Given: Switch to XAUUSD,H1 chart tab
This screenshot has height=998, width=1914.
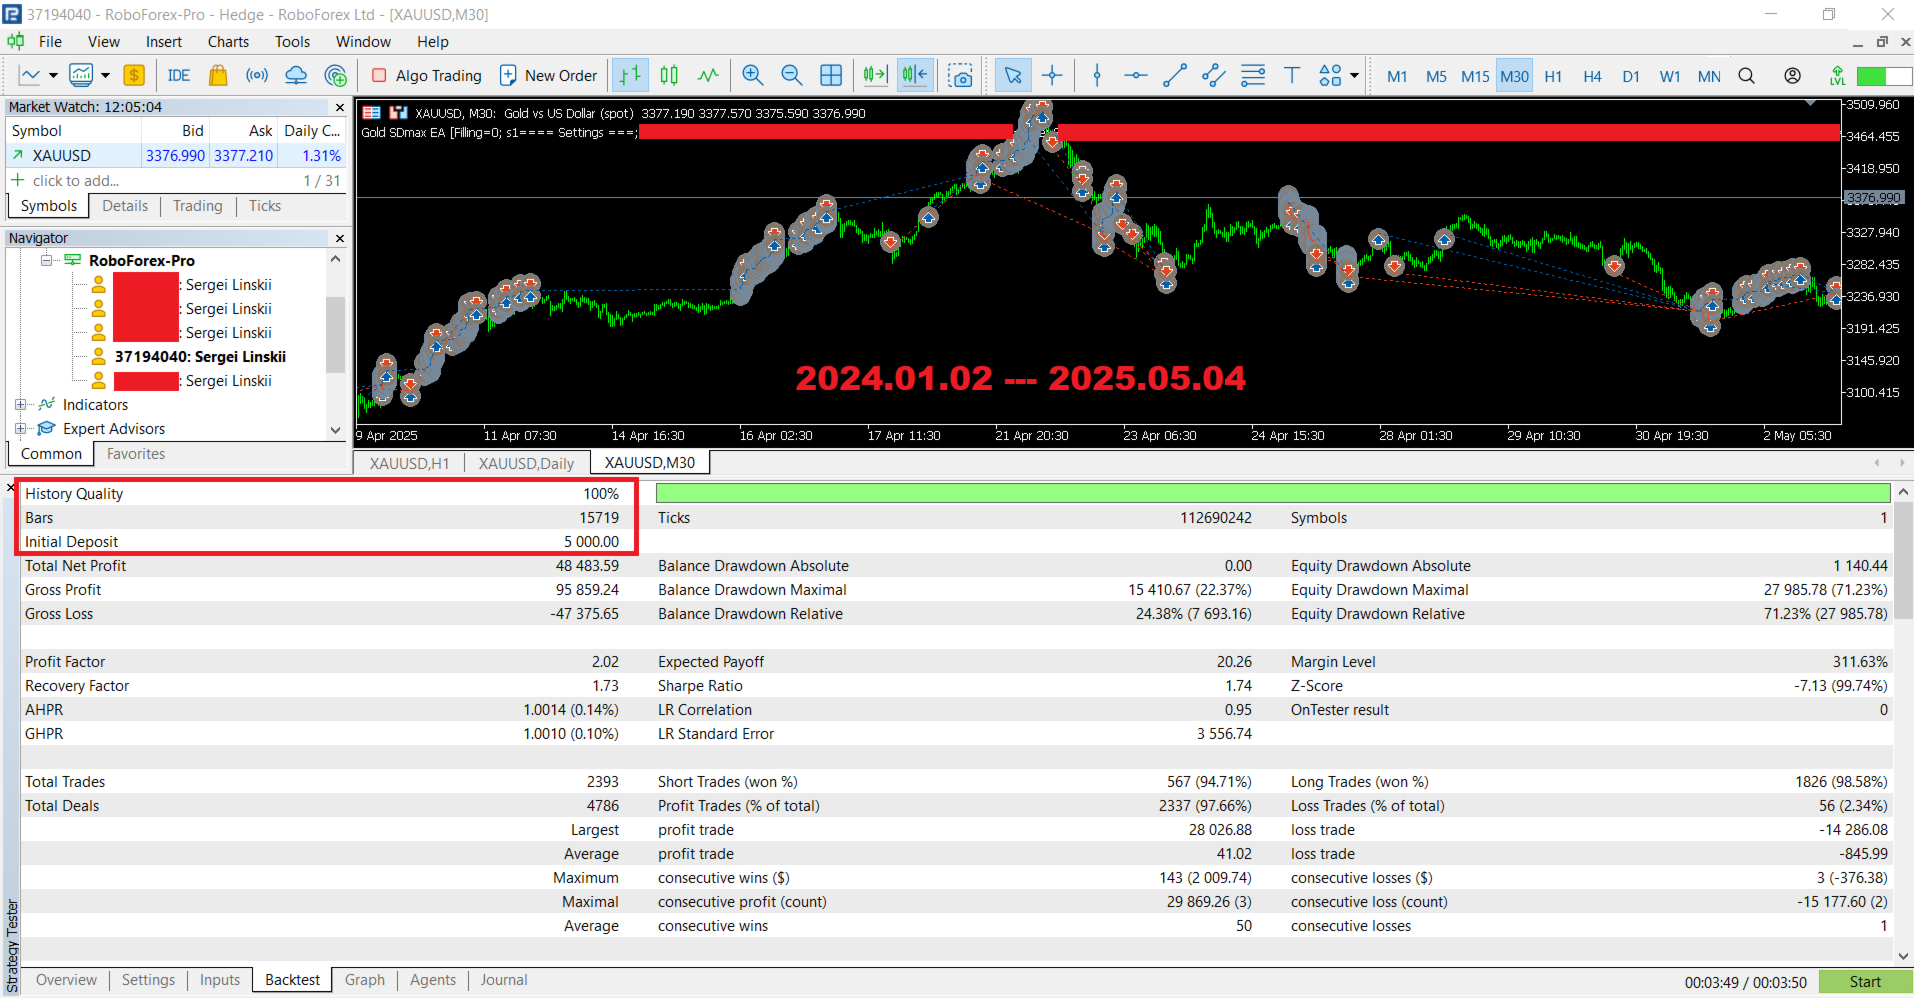Looking at the screenshot, I should tap(409, 463).
